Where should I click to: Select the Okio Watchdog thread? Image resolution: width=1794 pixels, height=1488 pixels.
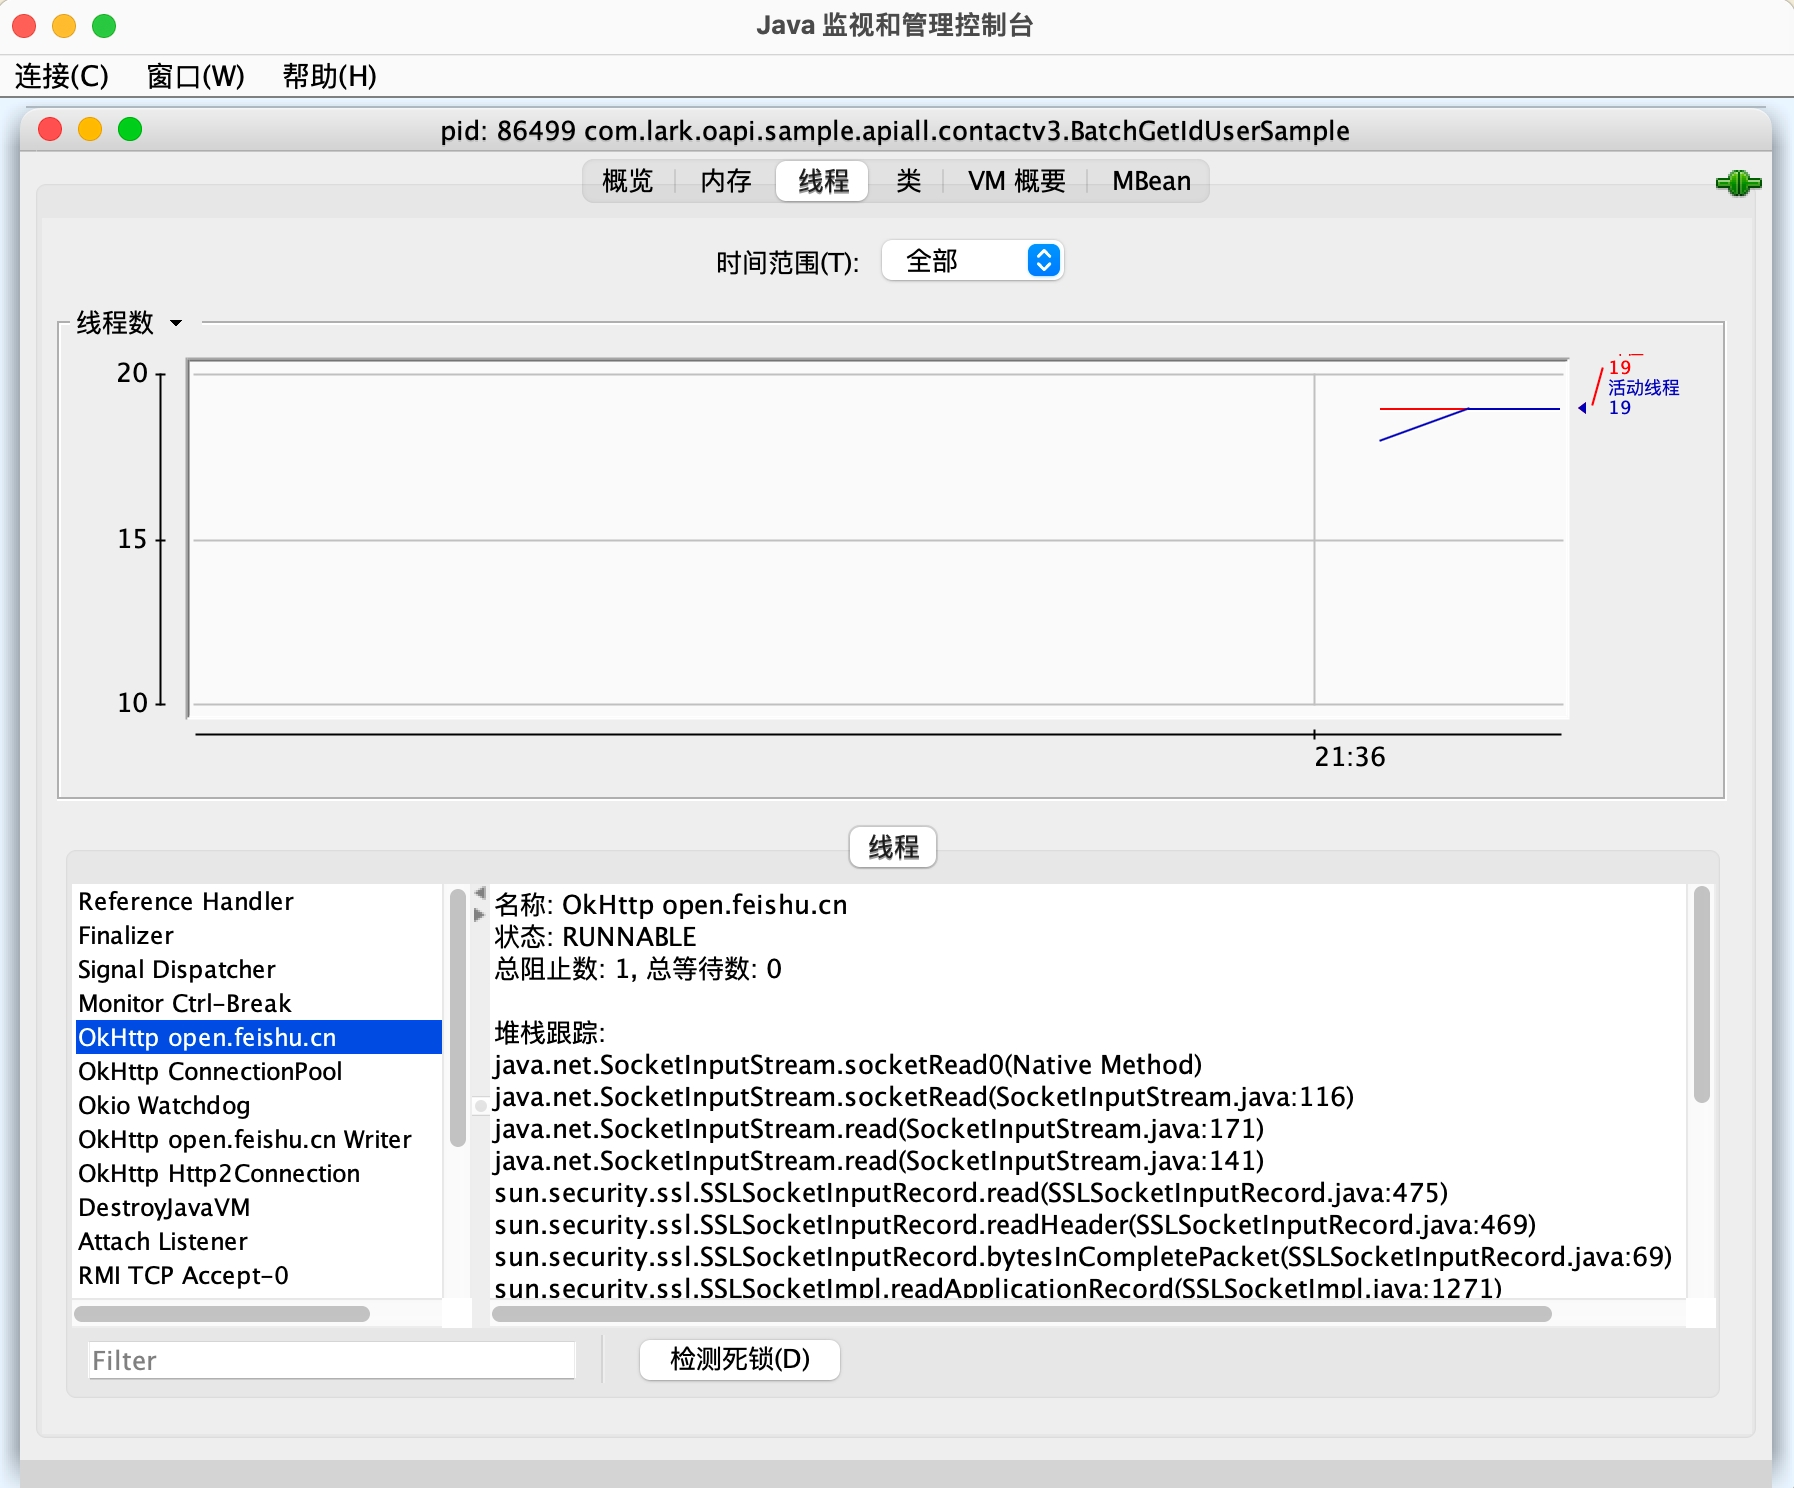(165, 1105)
